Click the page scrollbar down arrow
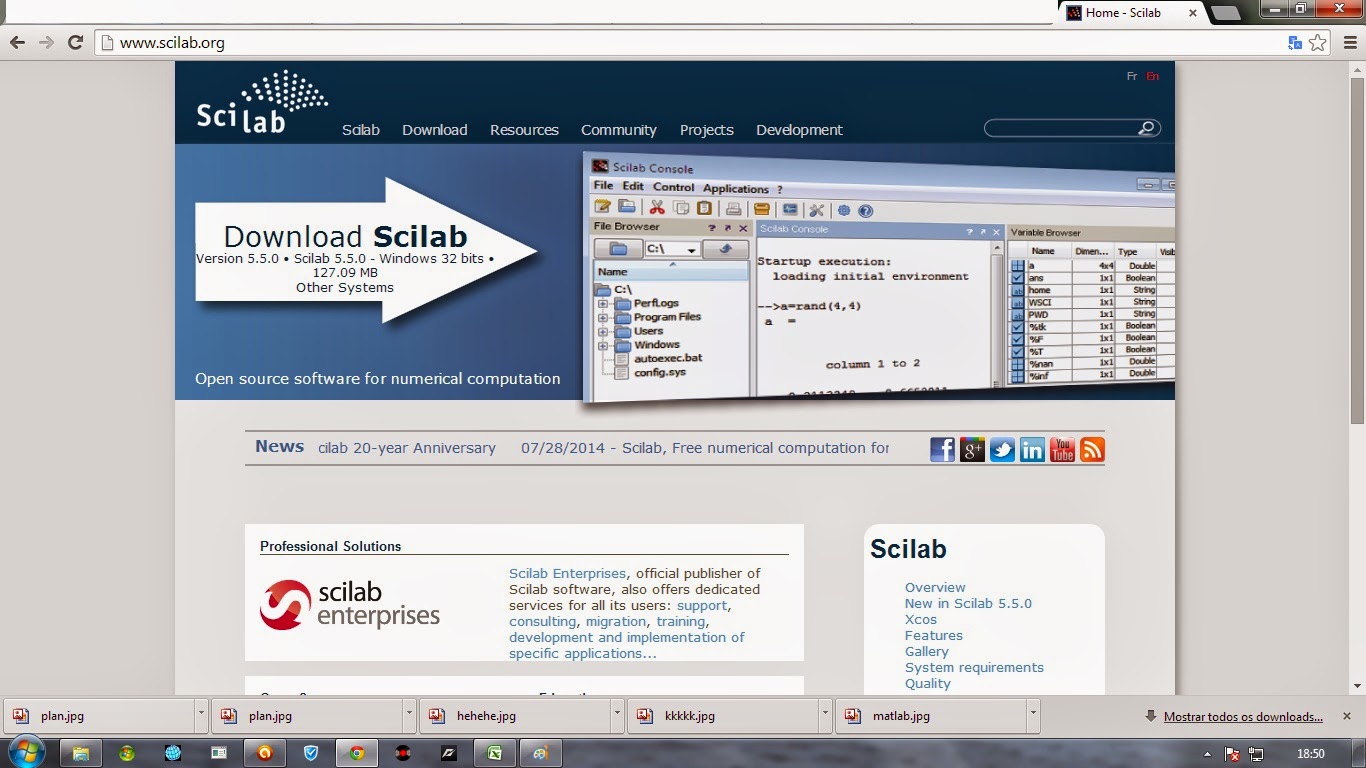Image resolution: width=1366 pixels, height=768 pixels. 1357,686
